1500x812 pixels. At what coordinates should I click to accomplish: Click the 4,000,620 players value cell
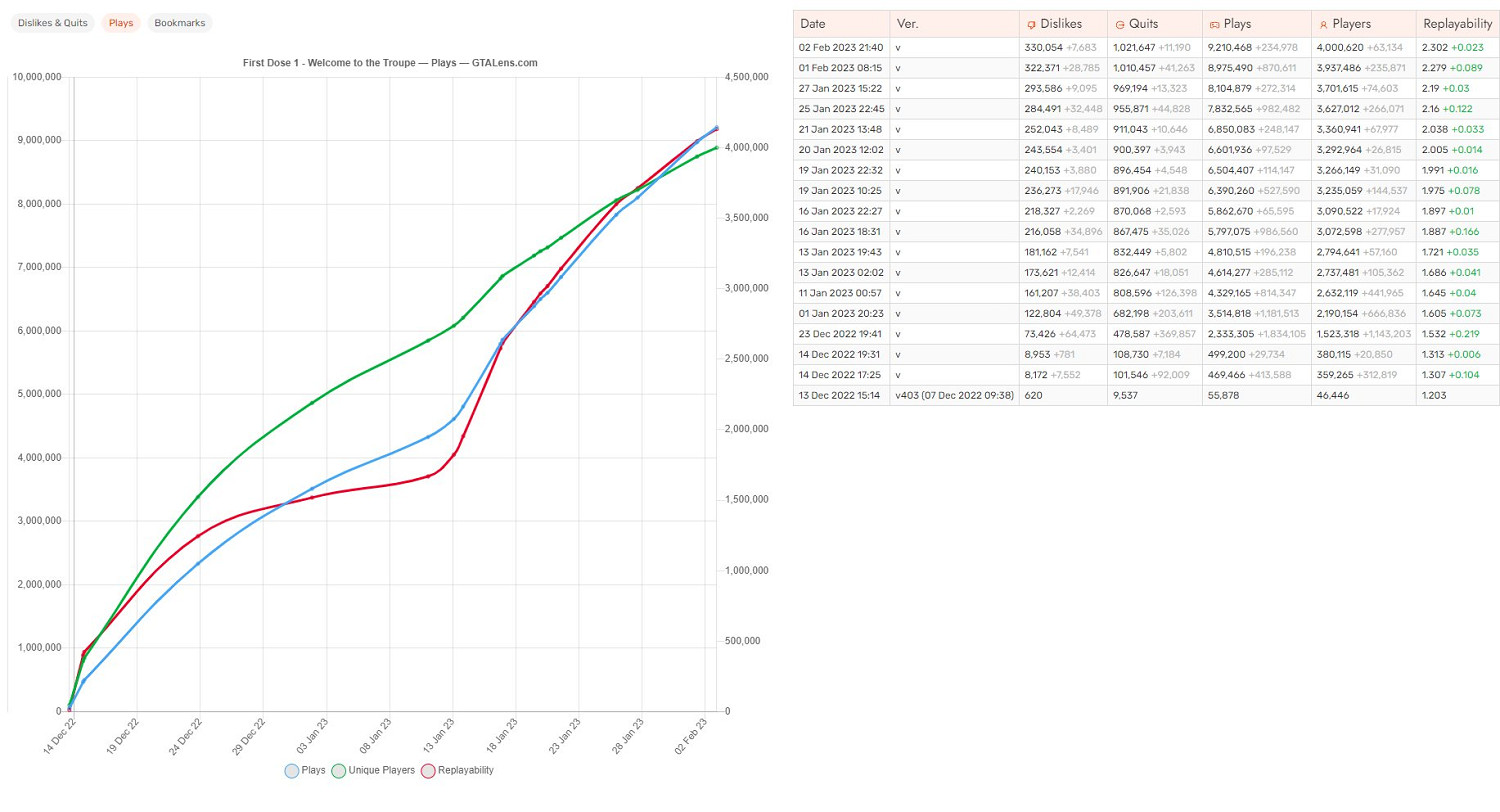(1348, 48)
